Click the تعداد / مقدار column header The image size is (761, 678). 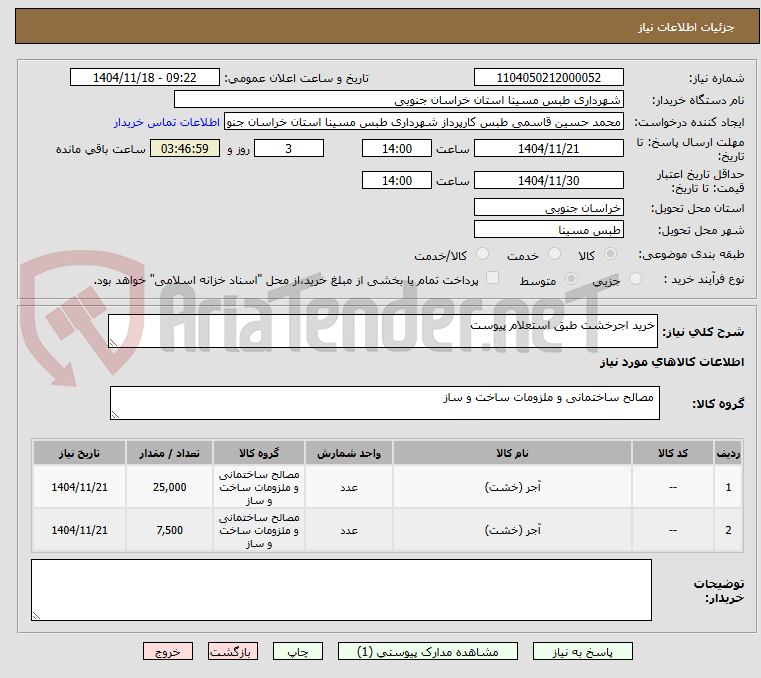click(169, 453)
